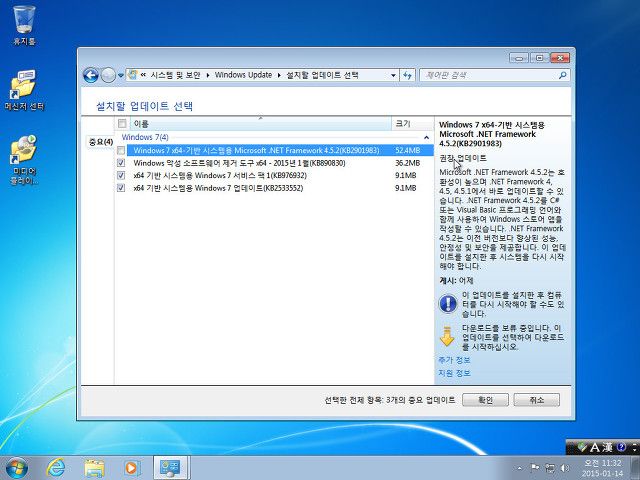
Task: Uncheck the Windows 7 Service Pack 1 update
Action: [121, 176]
